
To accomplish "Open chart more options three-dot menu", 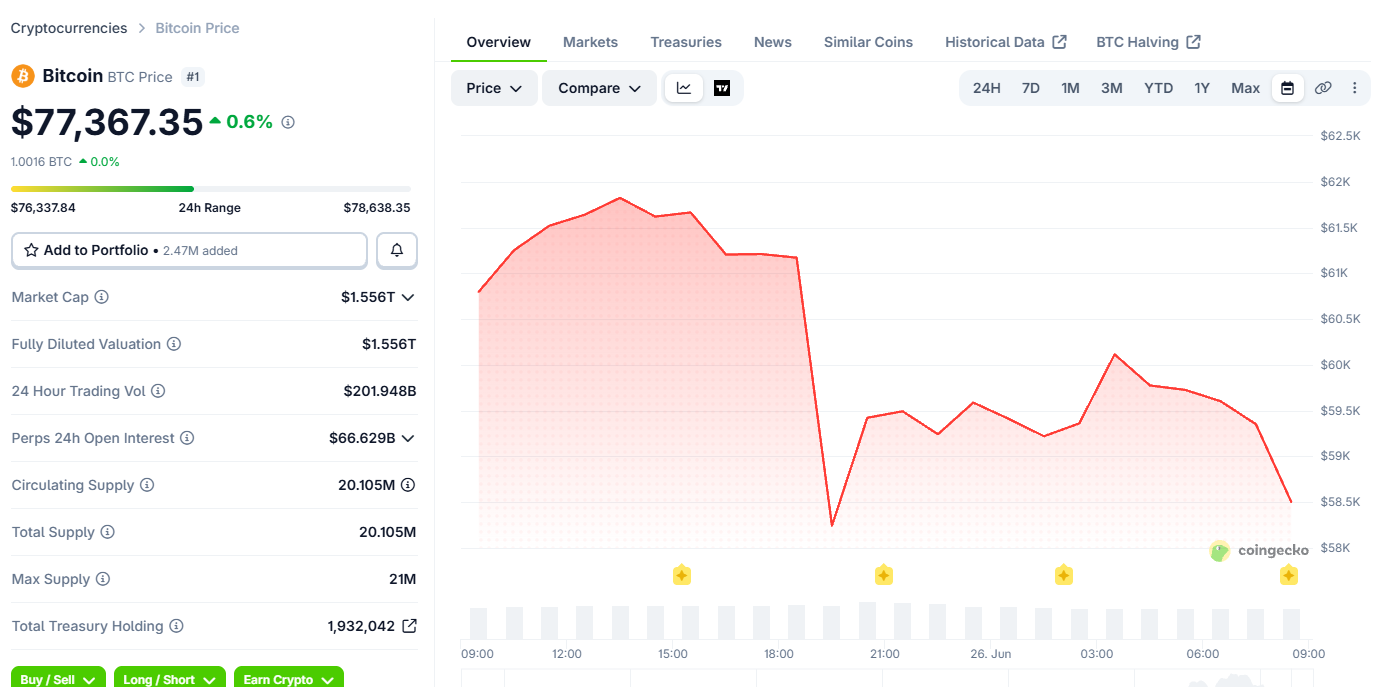I will point(1355,88).
